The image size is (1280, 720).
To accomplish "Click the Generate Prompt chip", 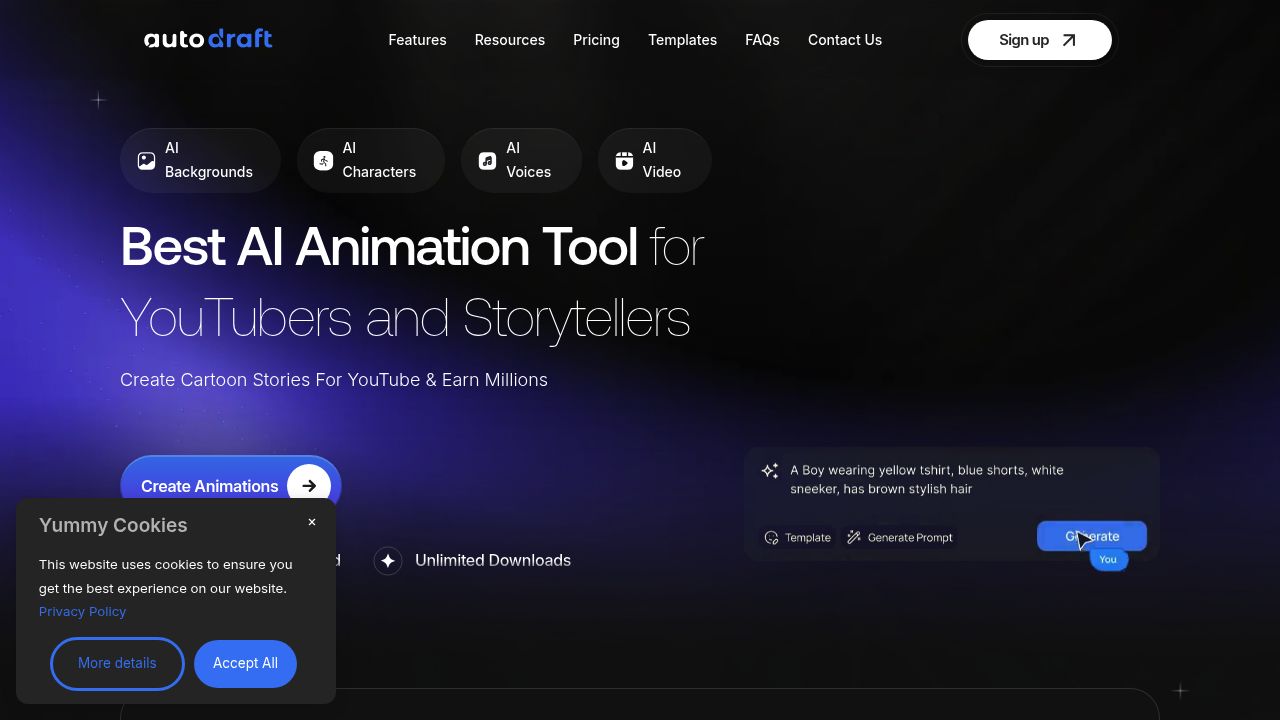I will pyautogui.click(x=899, y=537).
